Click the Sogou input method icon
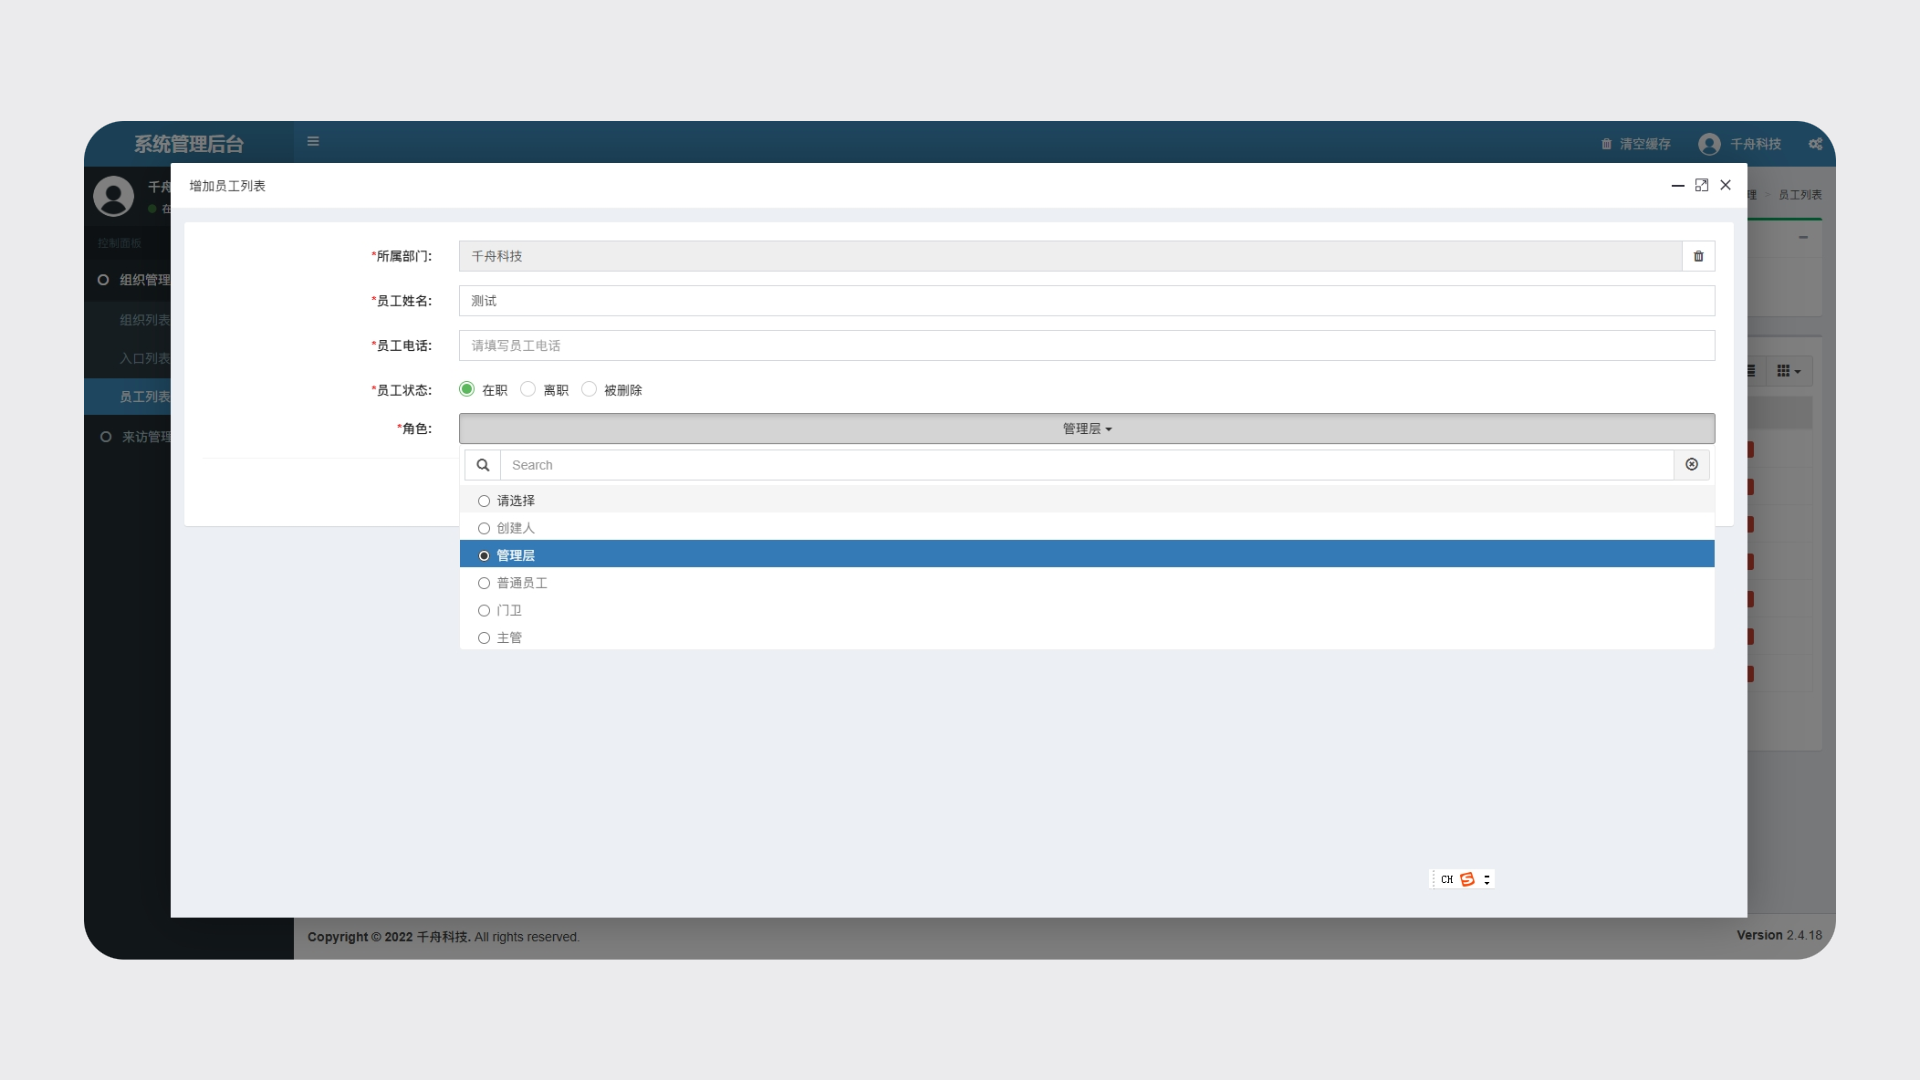Image resolution: width=1920 pixels, height=1080 pixels. coord(1467,879)
